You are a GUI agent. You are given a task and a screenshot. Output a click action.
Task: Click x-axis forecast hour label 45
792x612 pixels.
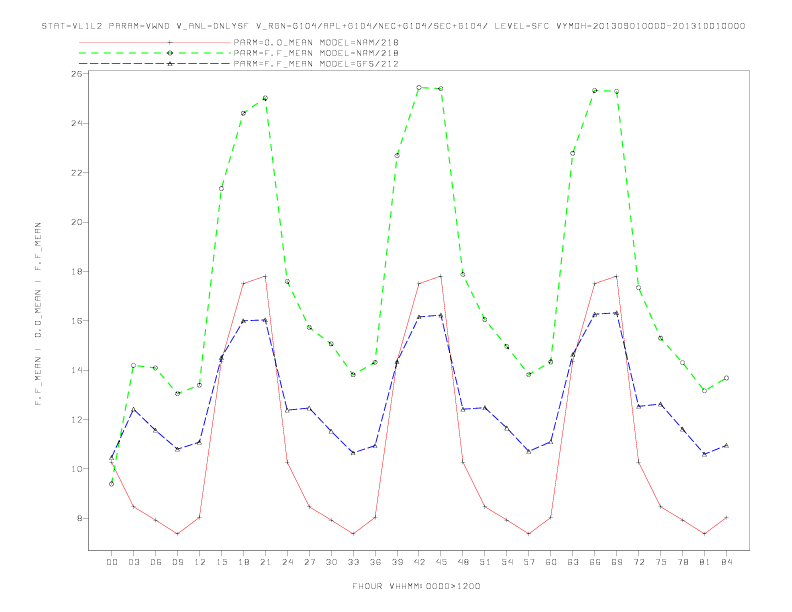tap(441, 562)
